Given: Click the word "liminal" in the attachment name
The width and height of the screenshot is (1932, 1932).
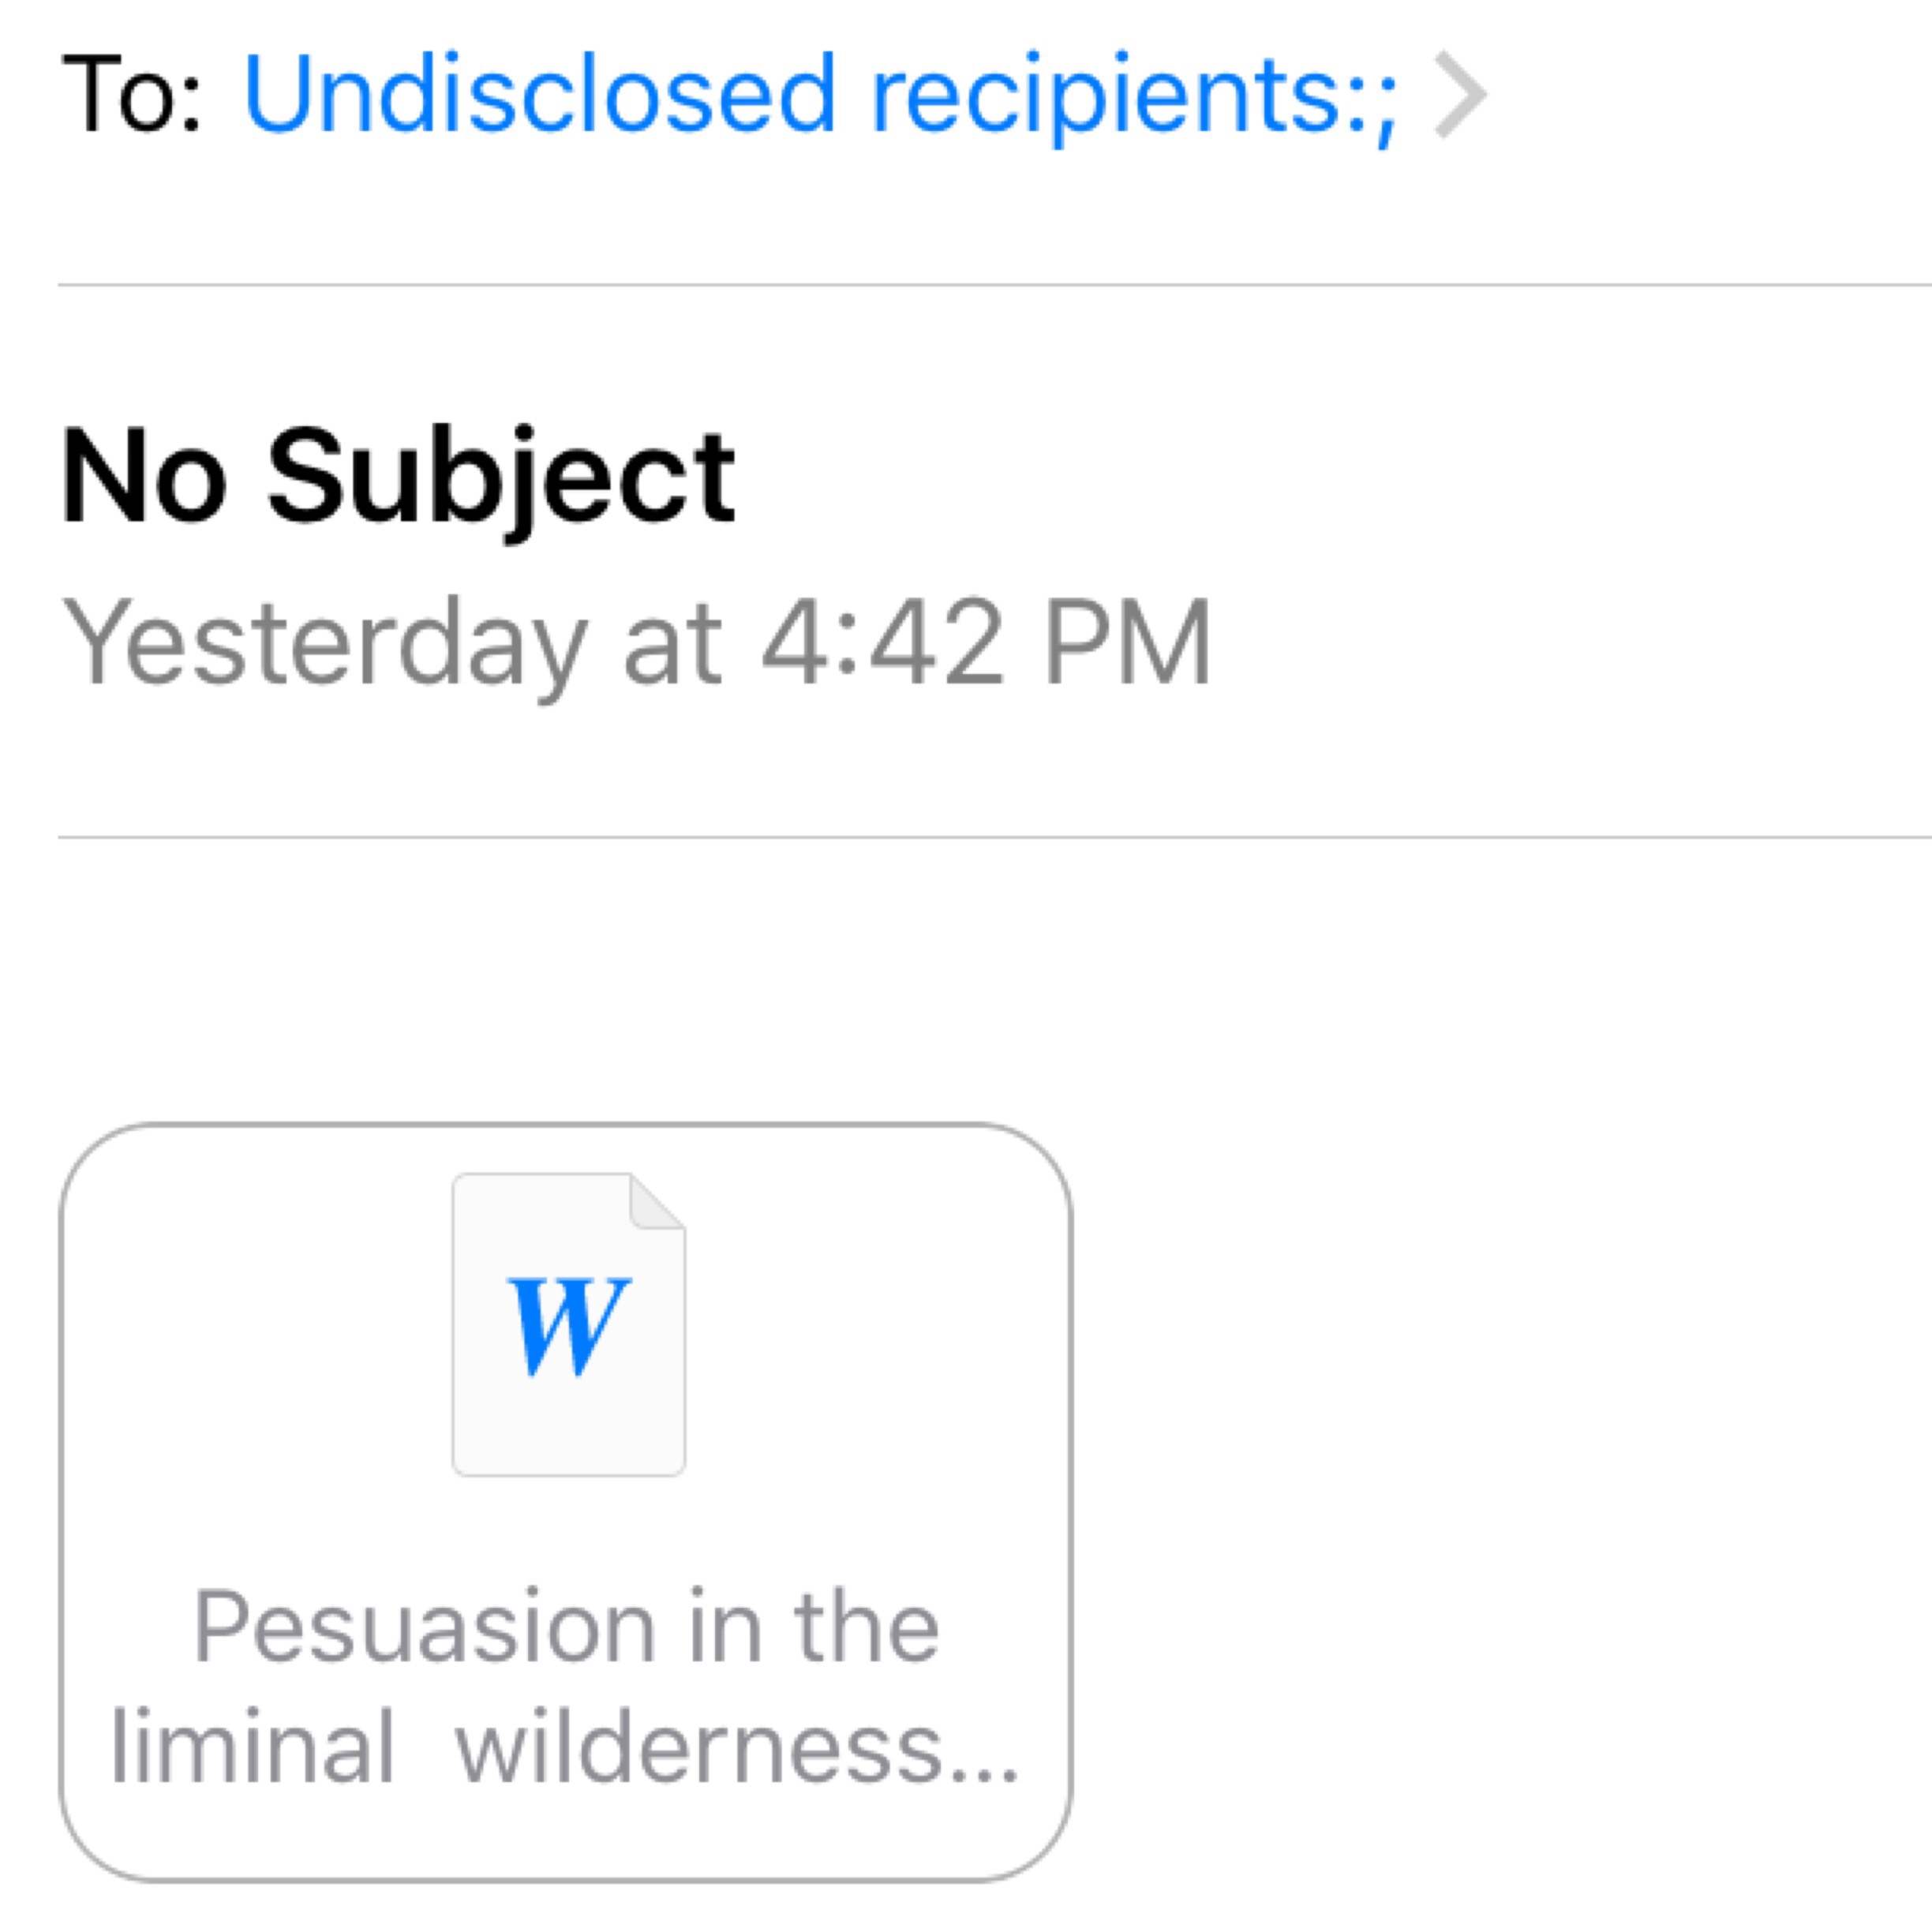Looking at the screenshot, I should pos(252,1748).
